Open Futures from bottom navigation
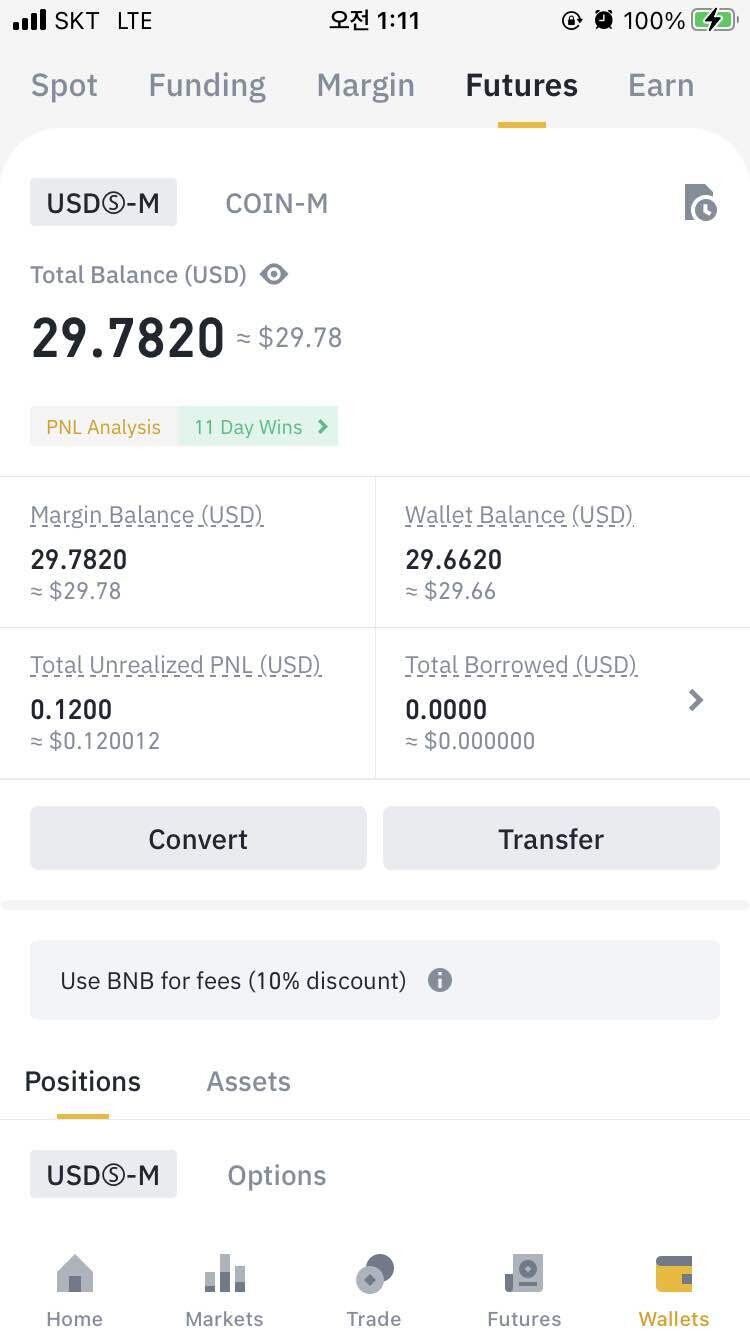The image size is (750, 1334). pos(524,1292)
